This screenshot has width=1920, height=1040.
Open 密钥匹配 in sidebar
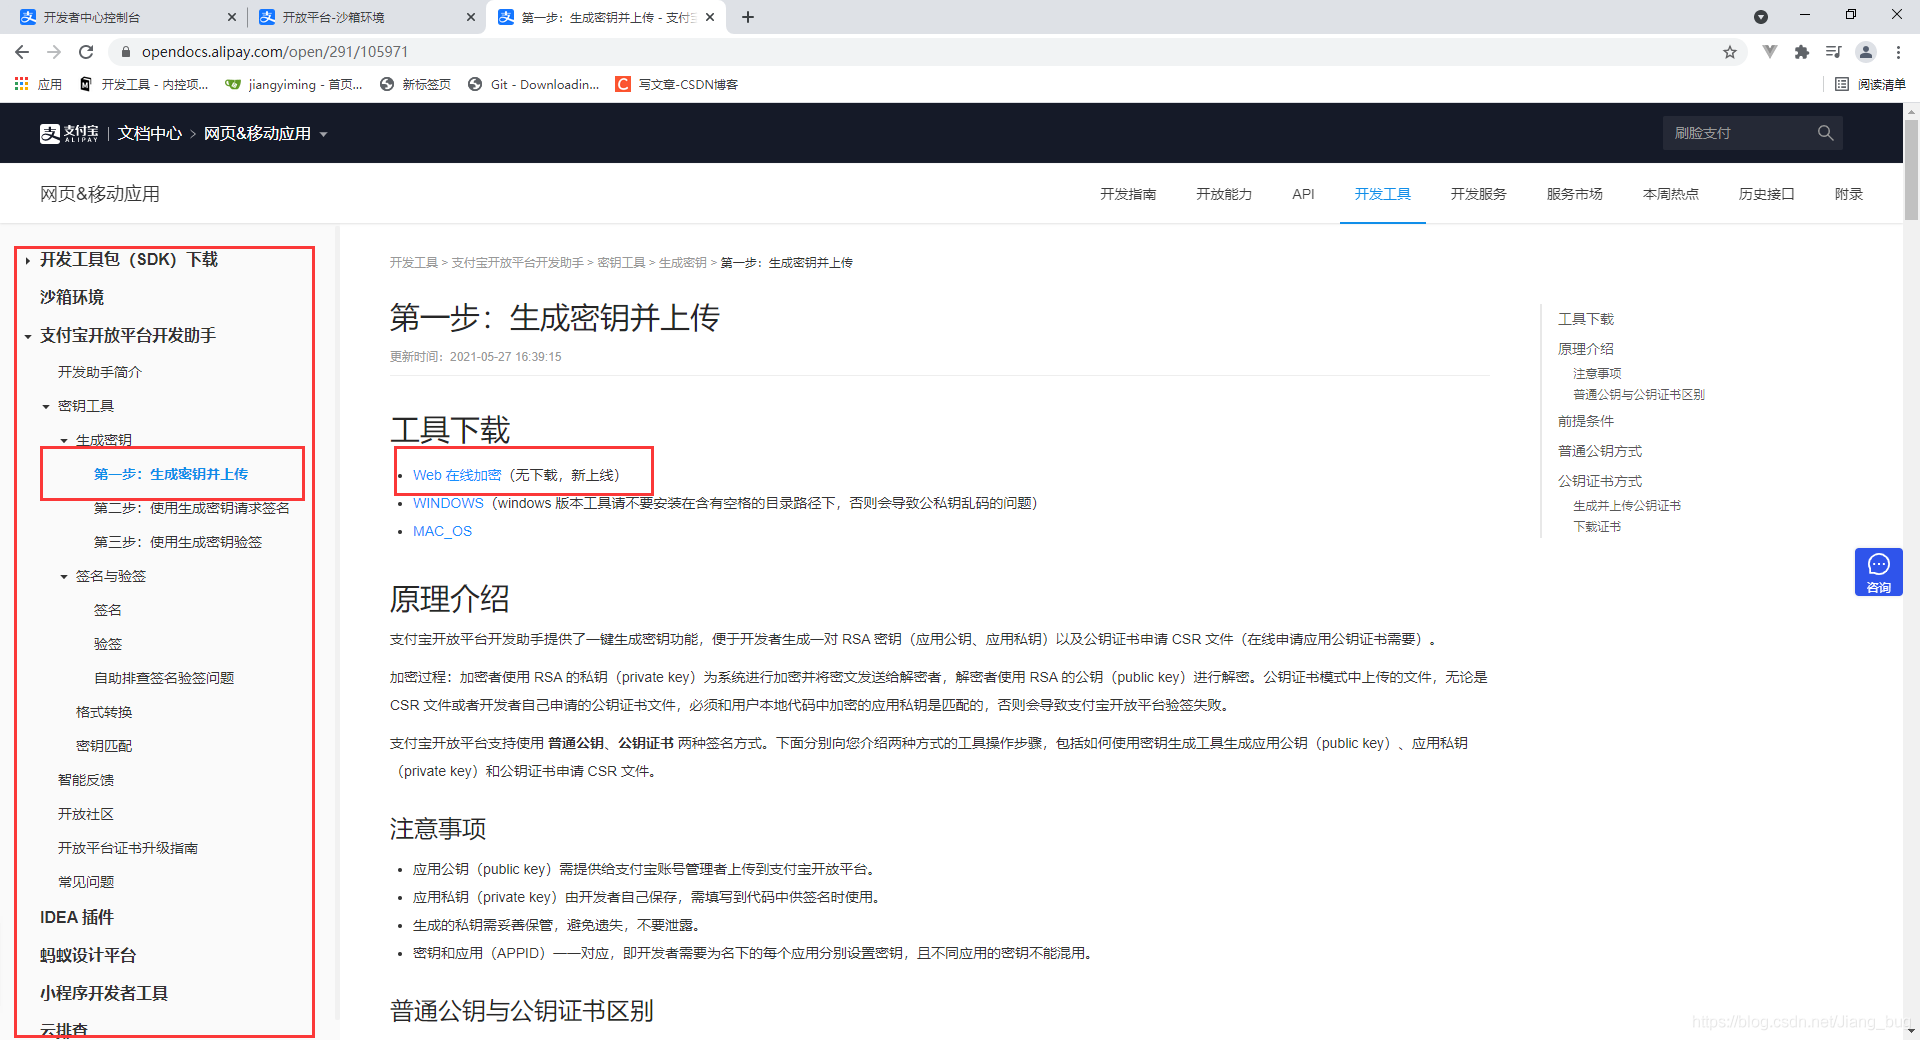pos(104,746)
